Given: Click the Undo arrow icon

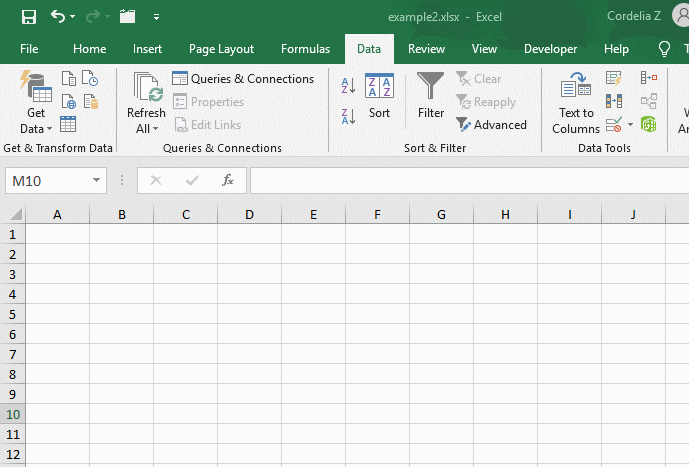Looking at the screenshot, I should click(58, 17).
